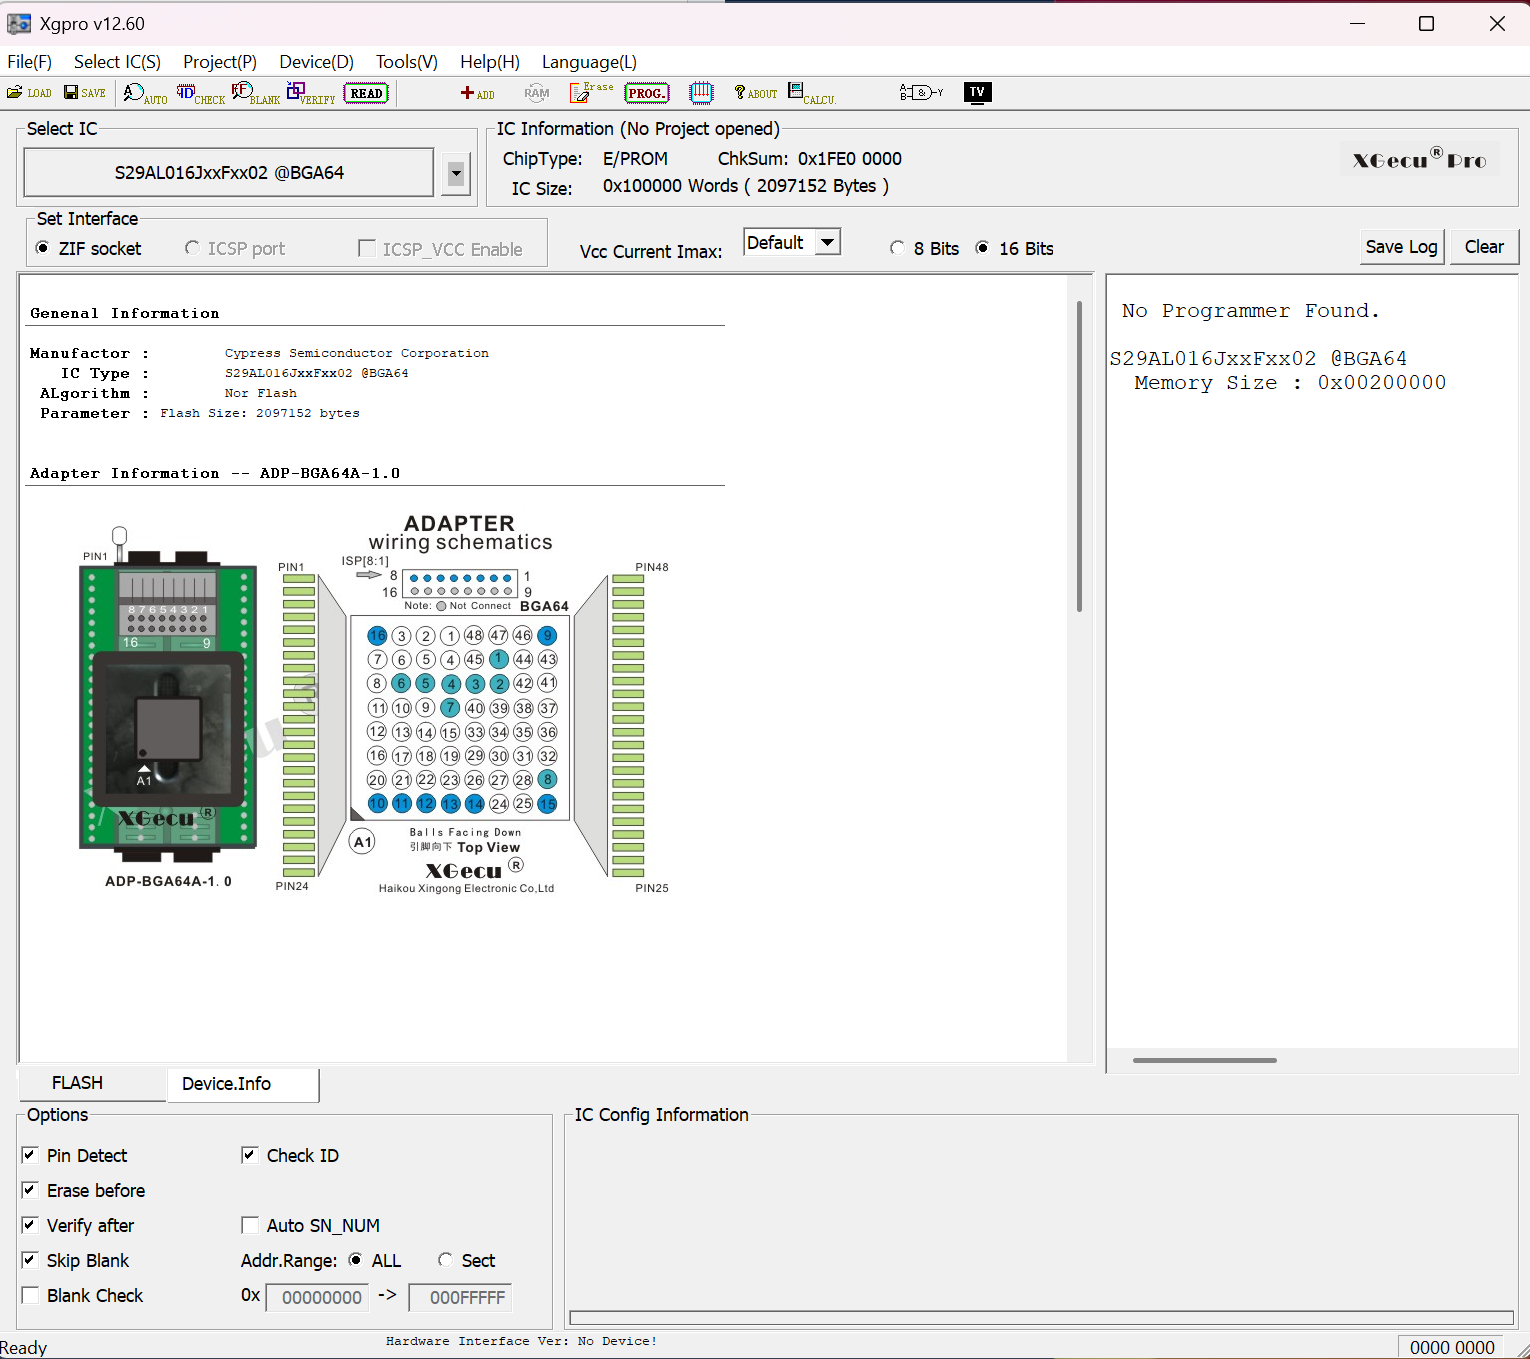Viewport: 1530px width, 1359px height.
Task: Enable the Blank Check checkbox
Action: pyautogui.click(x=30, y=1295)
